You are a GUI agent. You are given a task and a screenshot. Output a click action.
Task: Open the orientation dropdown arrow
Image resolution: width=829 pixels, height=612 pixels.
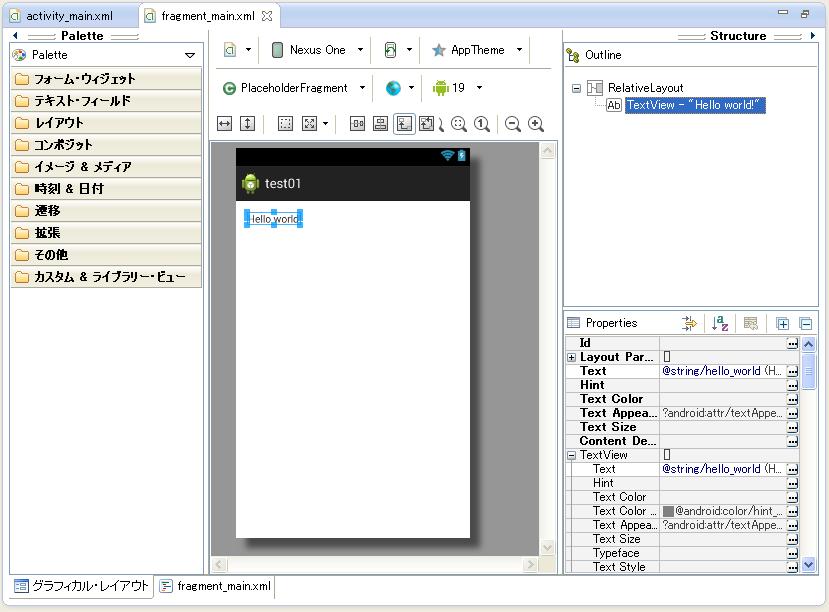click(409, 50)
